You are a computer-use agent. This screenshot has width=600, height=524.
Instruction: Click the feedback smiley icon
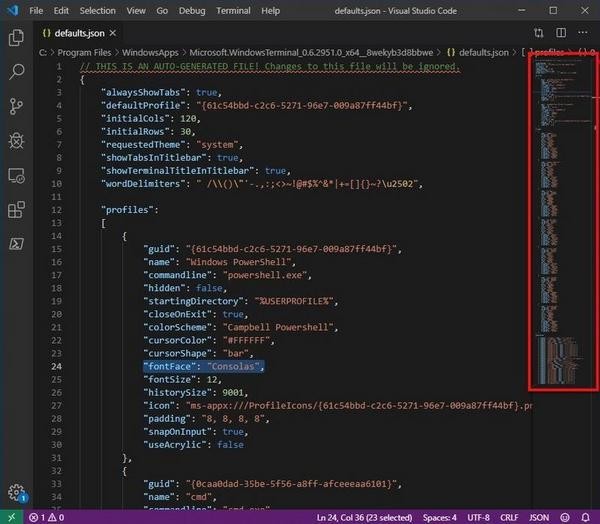point(565,518)
